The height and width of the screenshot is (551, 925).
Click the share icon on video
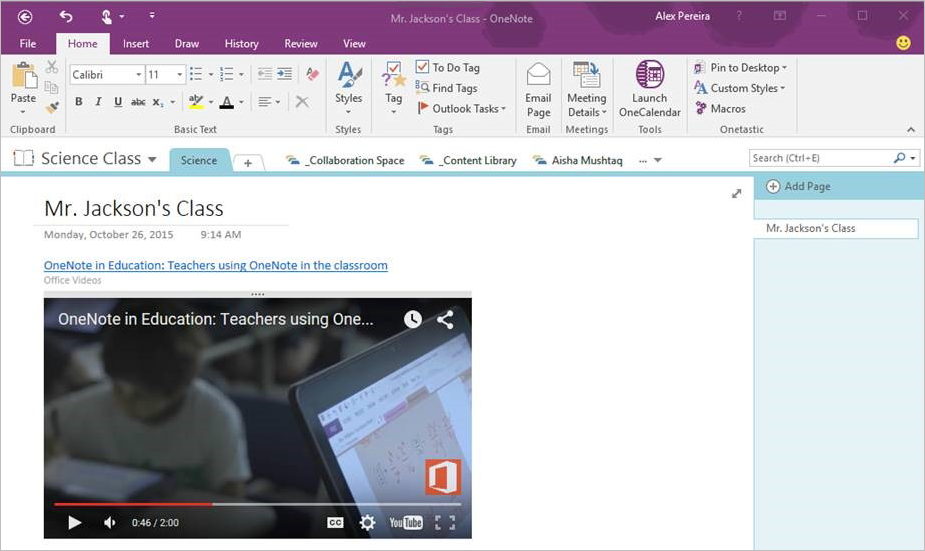pyautogui.click(x=445, y=320)
